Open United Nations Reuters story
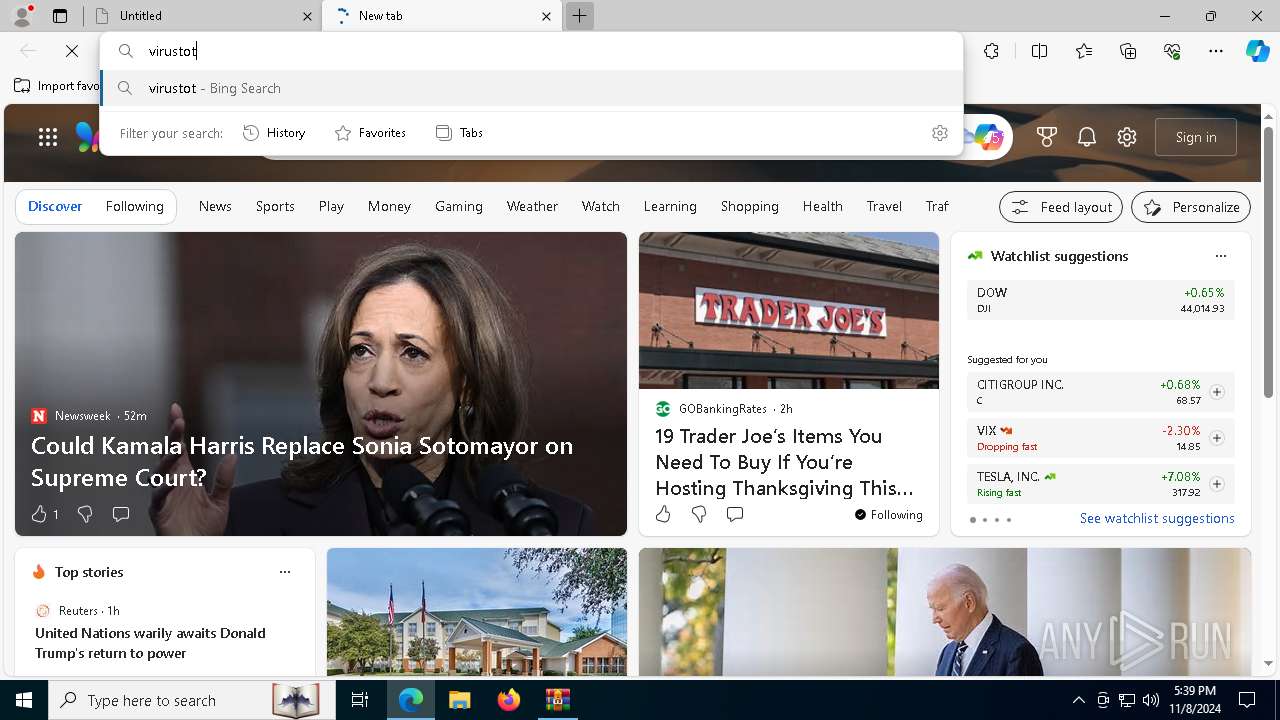 click(150, 643)
